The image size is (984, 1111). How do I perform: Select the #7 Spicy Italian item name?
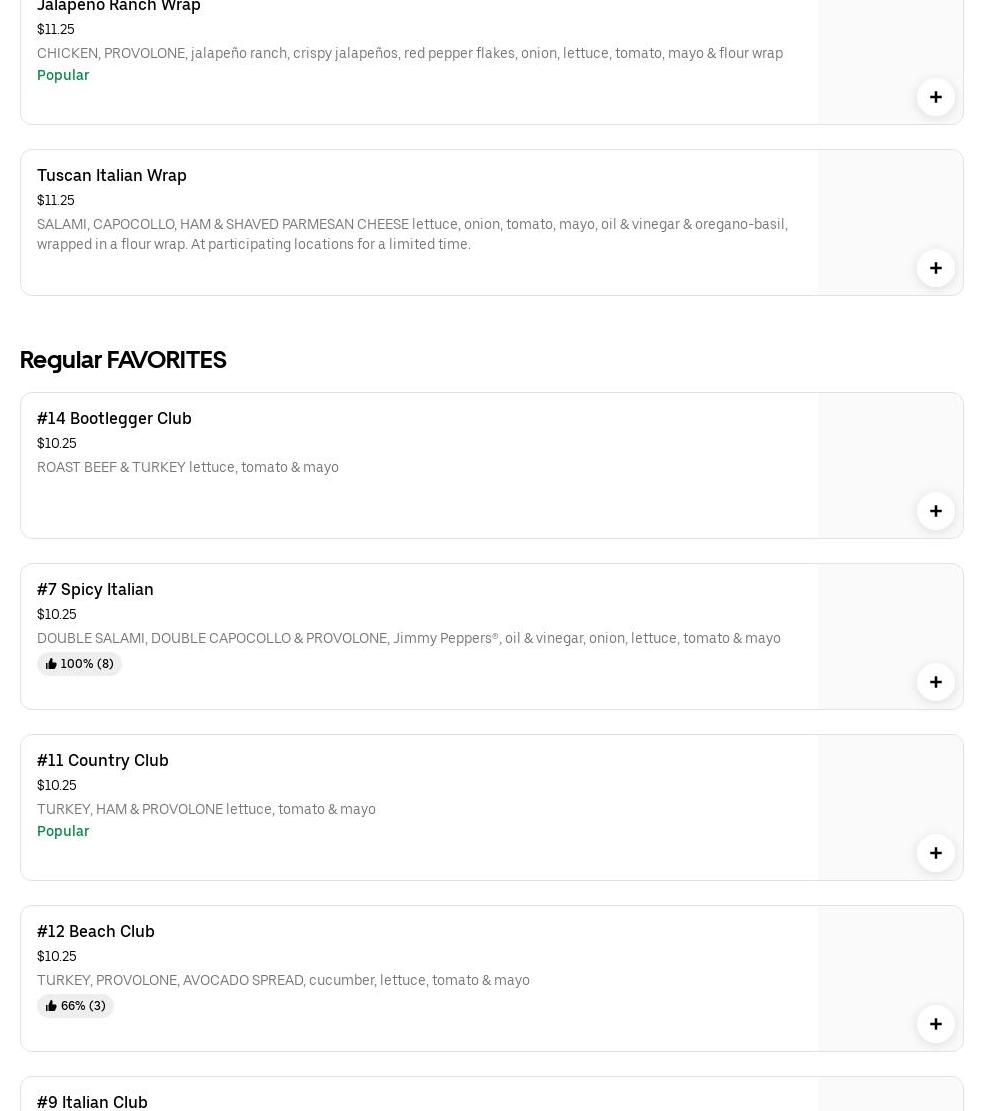point(95,589)
